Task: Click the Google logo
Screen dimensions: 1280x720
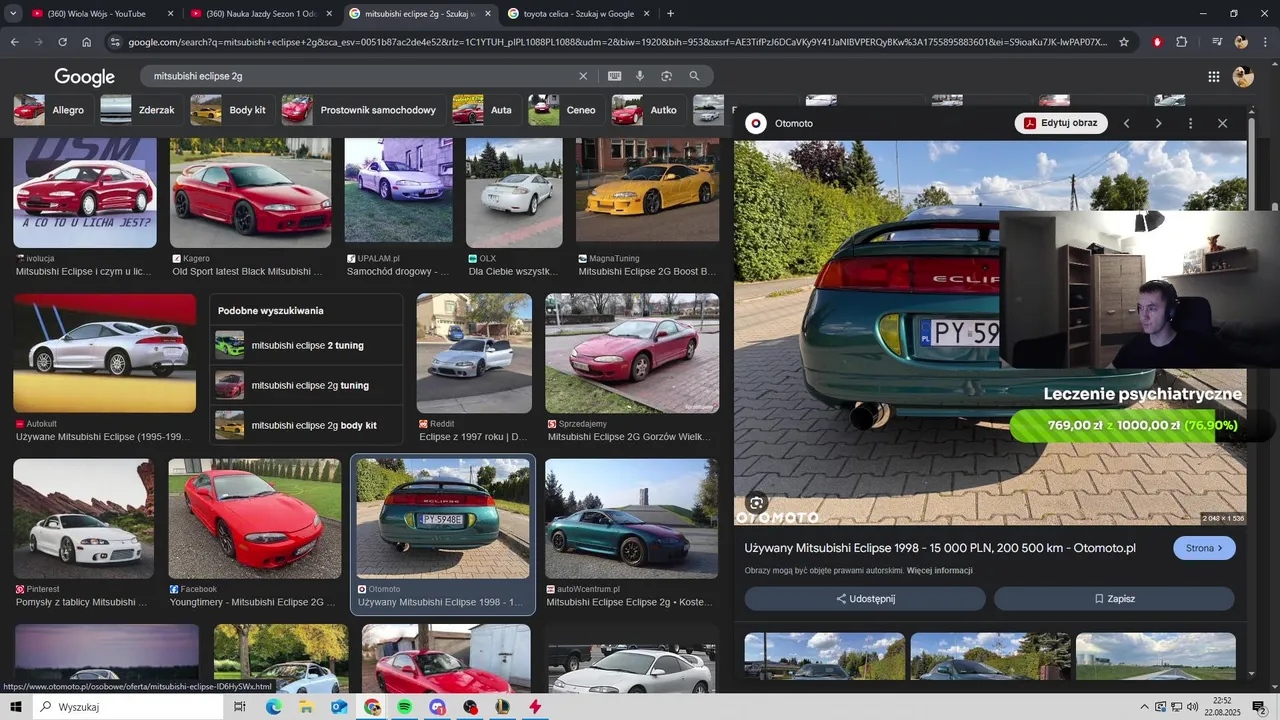Action: point(84,77)
